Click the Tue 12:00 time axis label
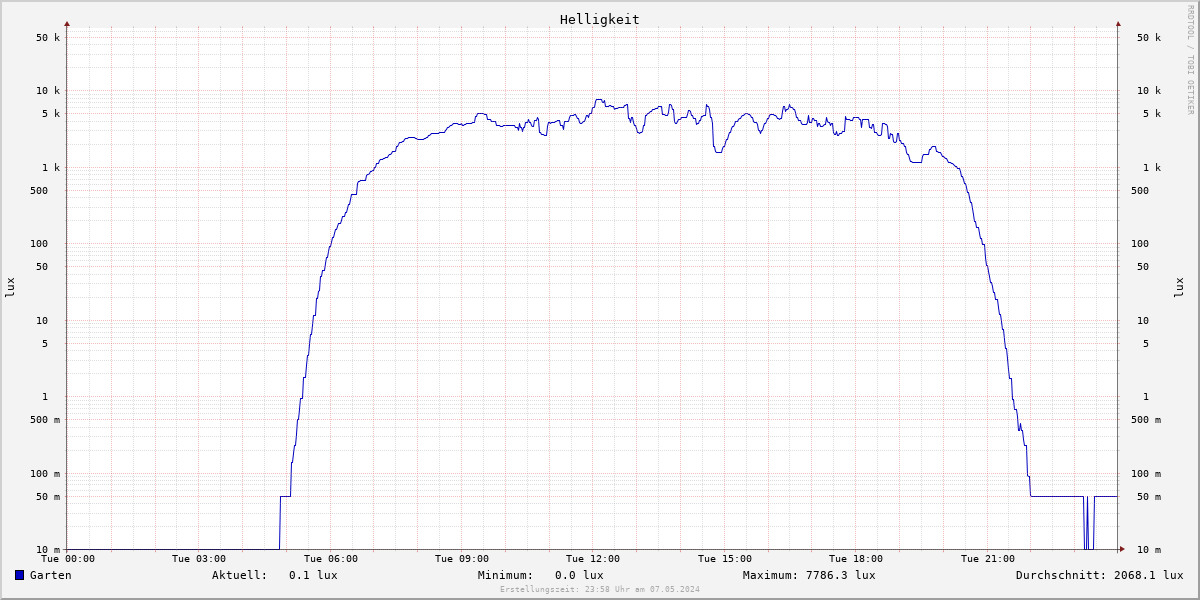 coord(593,559)
